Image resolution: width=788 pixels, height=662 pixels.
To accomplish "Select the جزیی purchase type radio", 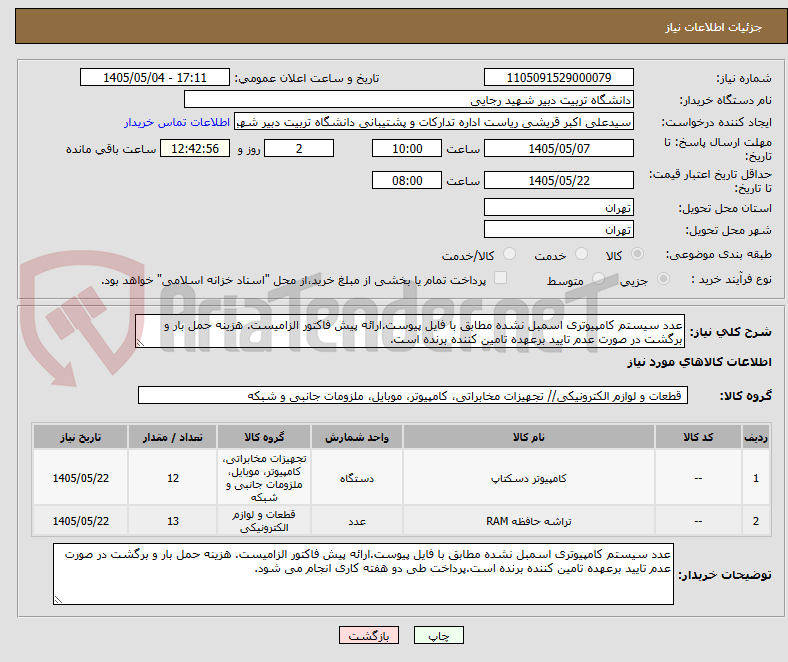I will [x=663, y=278].
